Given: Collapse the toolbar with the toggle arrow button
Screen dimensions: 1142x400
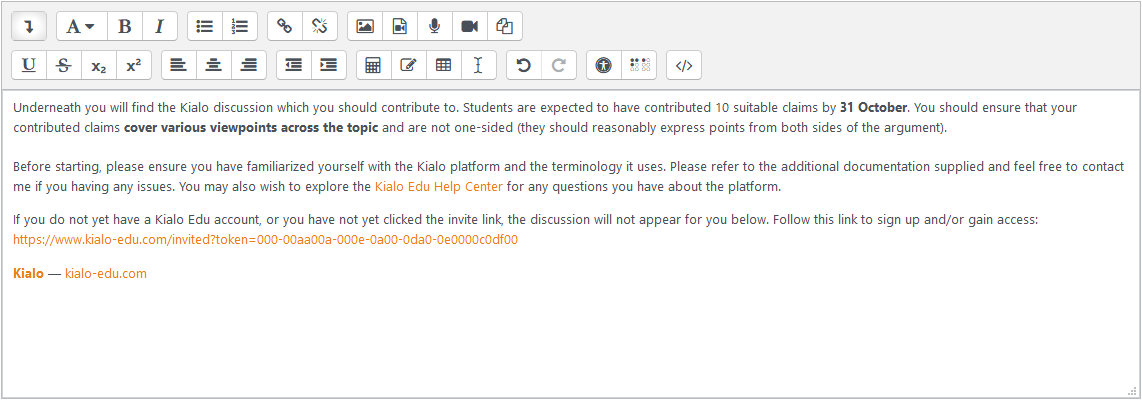Looking at the screenshot, I should tap(29, 26).
